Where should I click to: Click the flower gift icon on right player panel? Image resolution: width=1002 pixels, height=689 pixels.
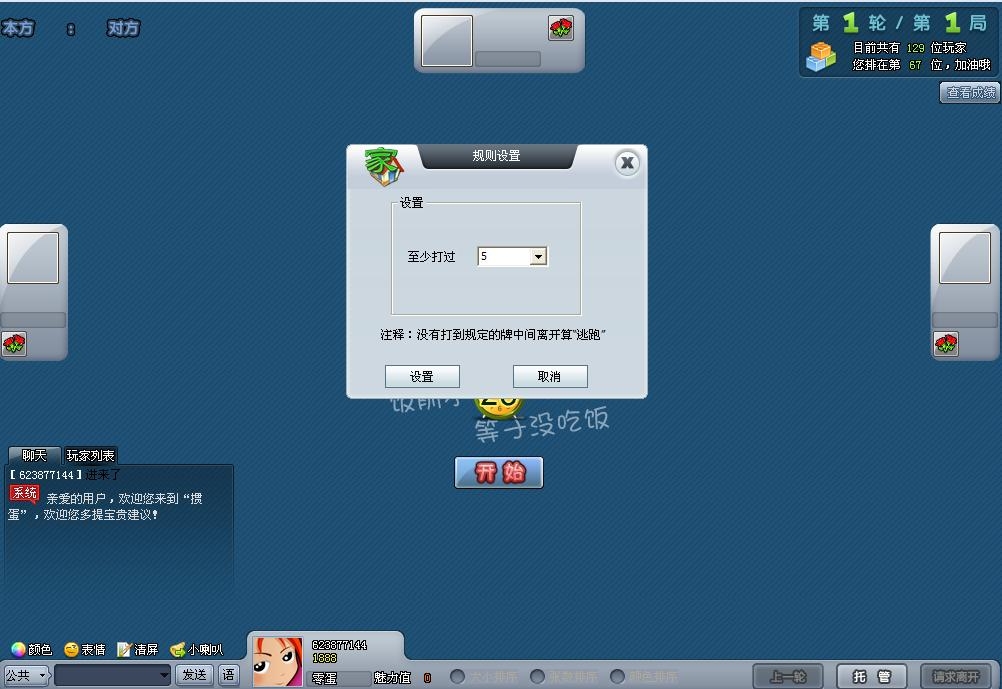[946, 345]
